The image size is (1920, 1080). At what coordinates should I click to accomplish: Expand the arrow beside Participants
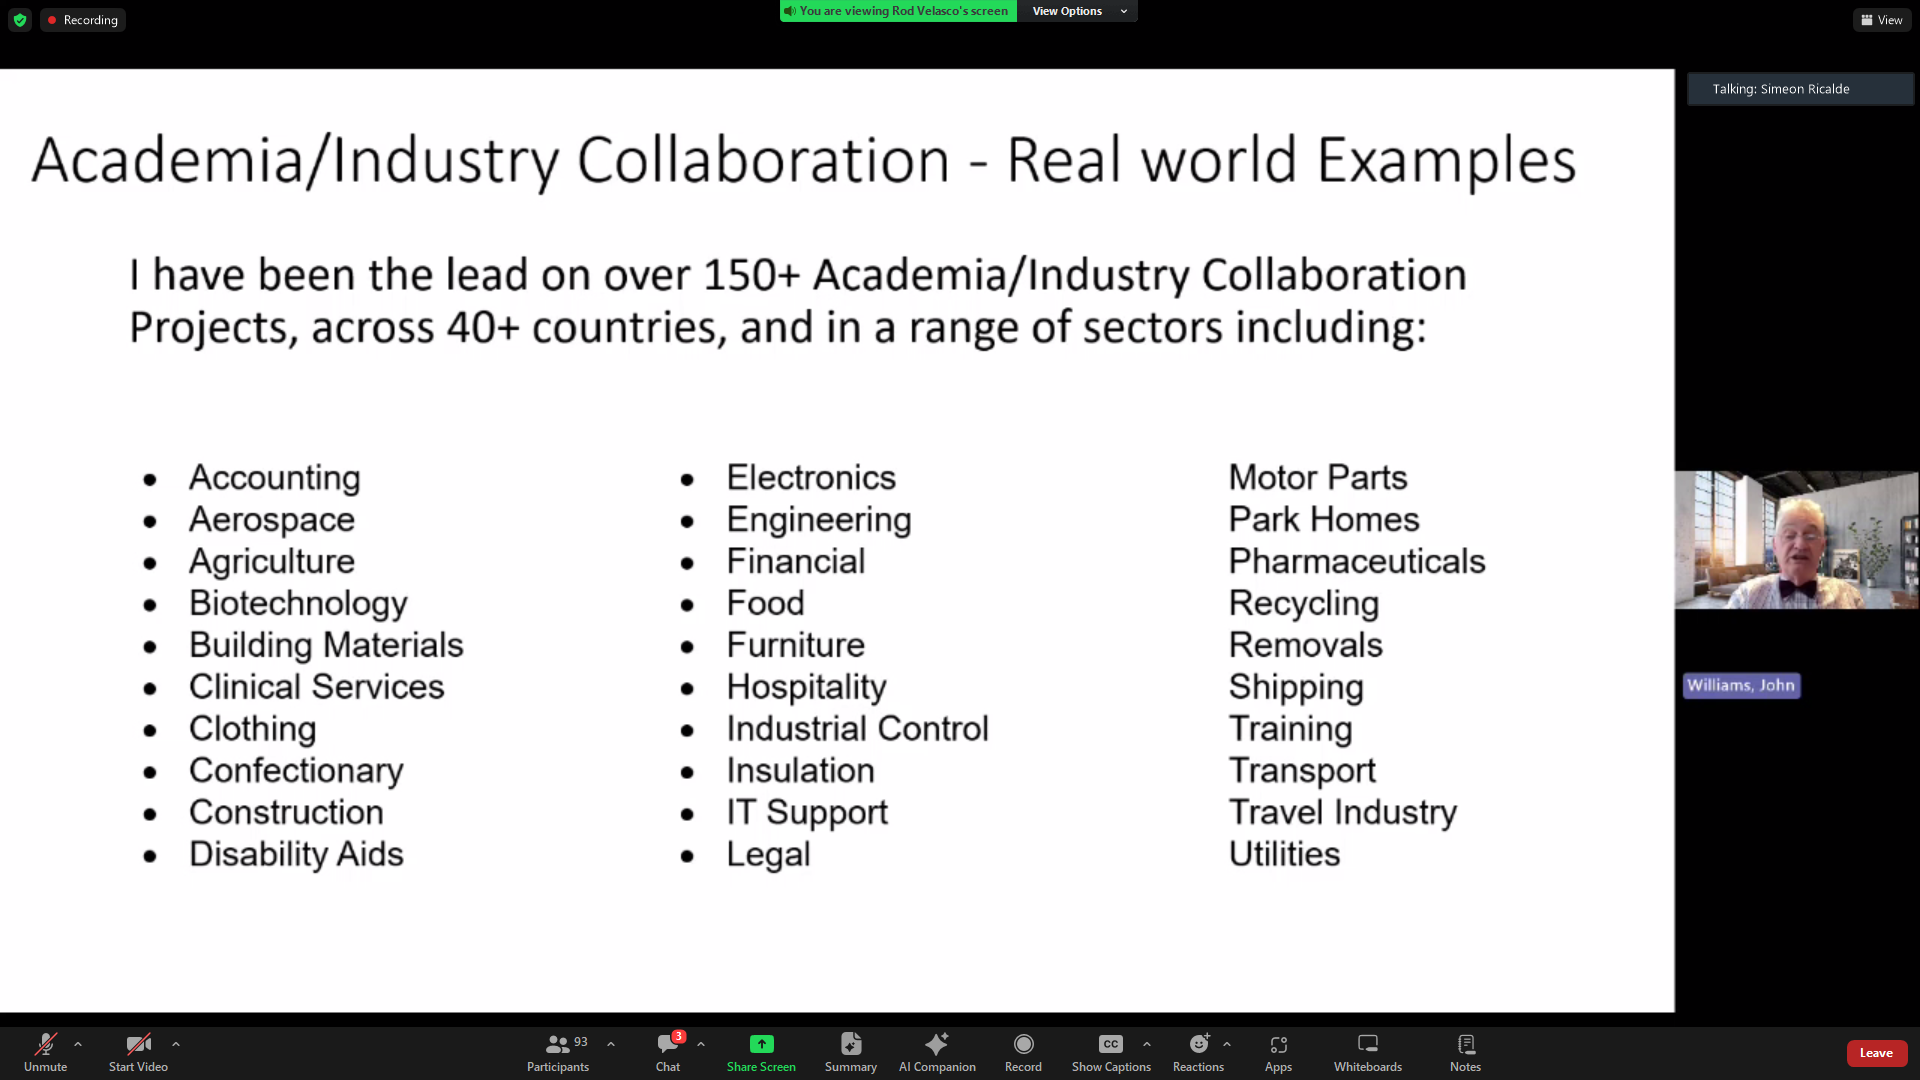tap(611, 1044)
